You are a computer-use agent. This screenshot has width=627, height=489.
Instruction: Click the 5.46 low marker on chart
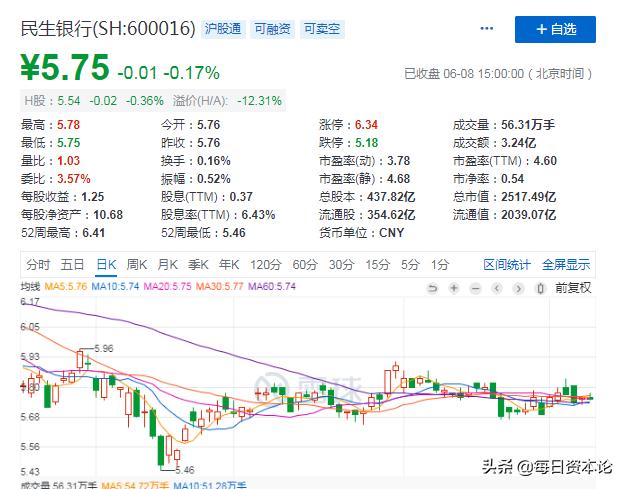pyautogui.click(x=185, y=470)
